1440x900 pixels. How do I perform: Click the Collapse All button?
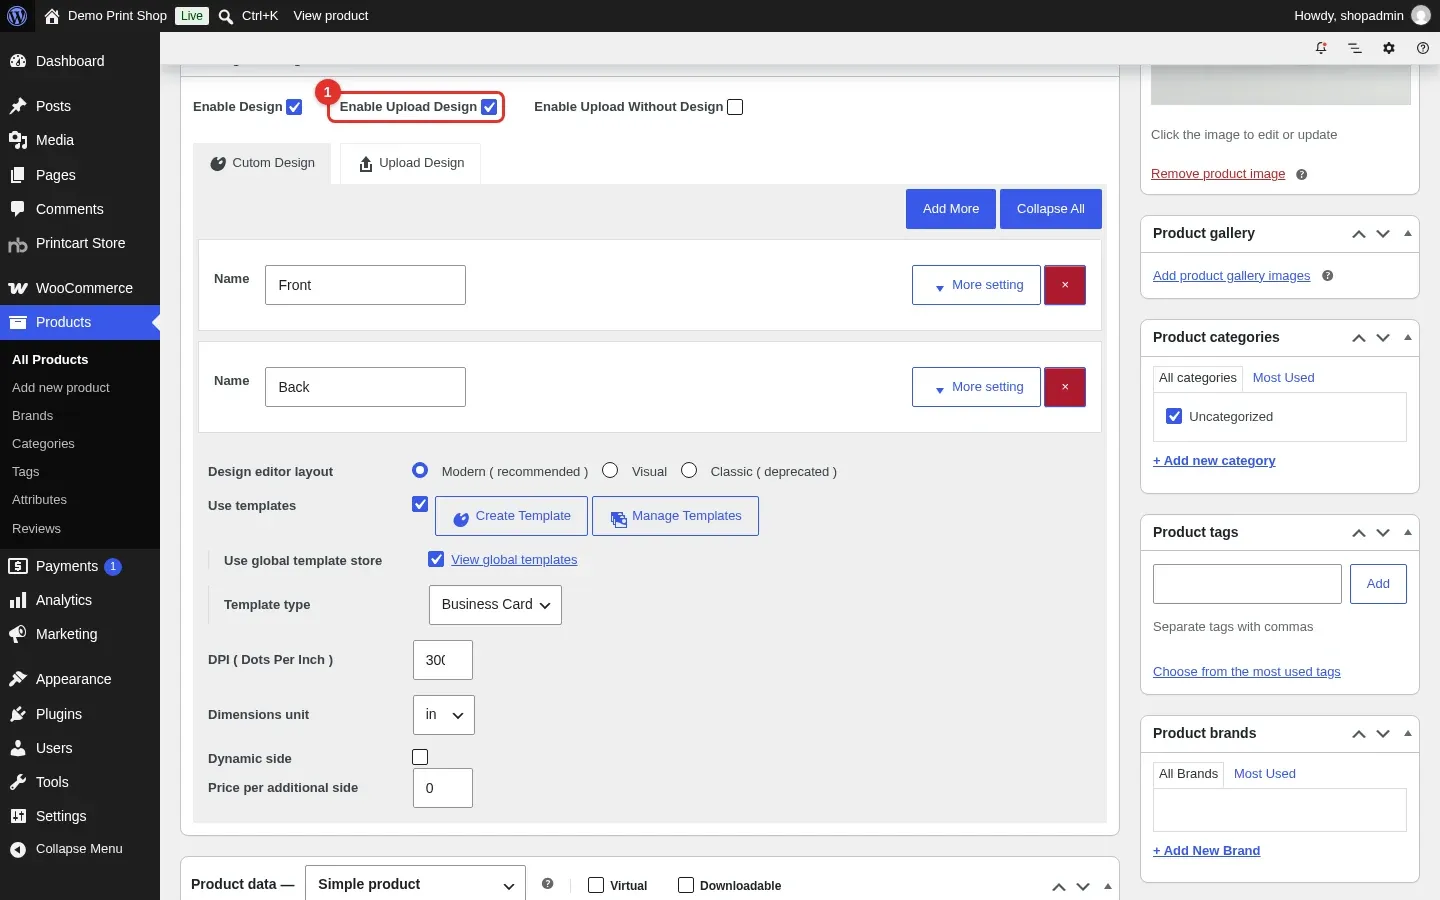tap(1051, 209)
